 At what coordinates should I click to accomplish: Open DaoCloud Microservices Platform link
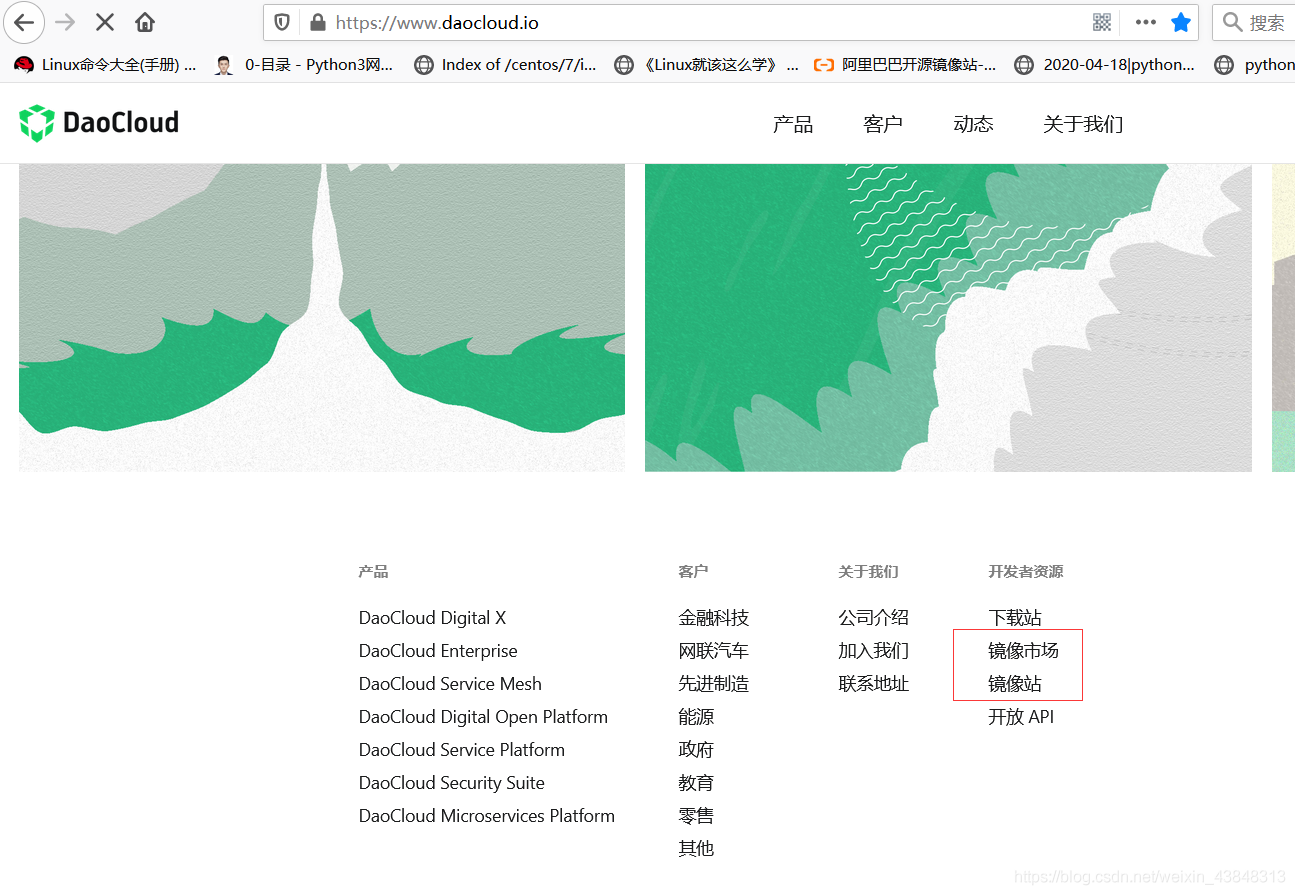click(487, 816)
